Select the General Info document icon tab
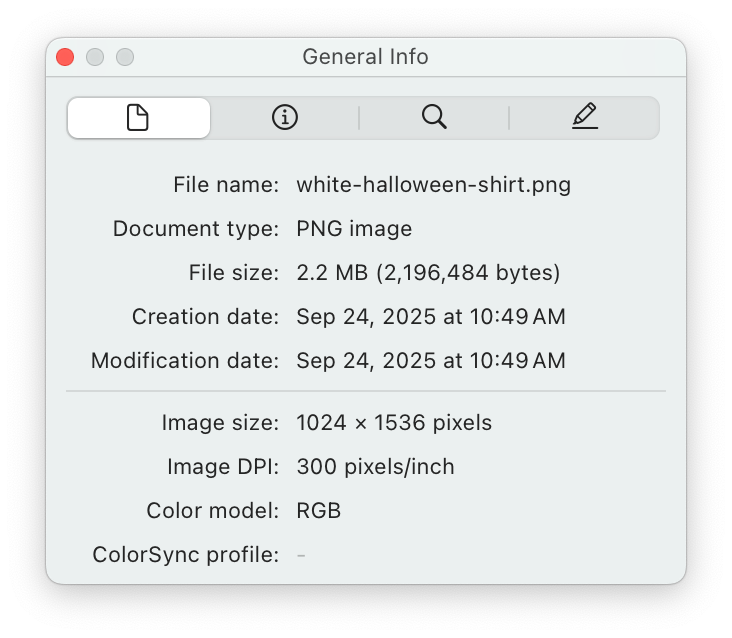The image size is (732, 638). 138,118
